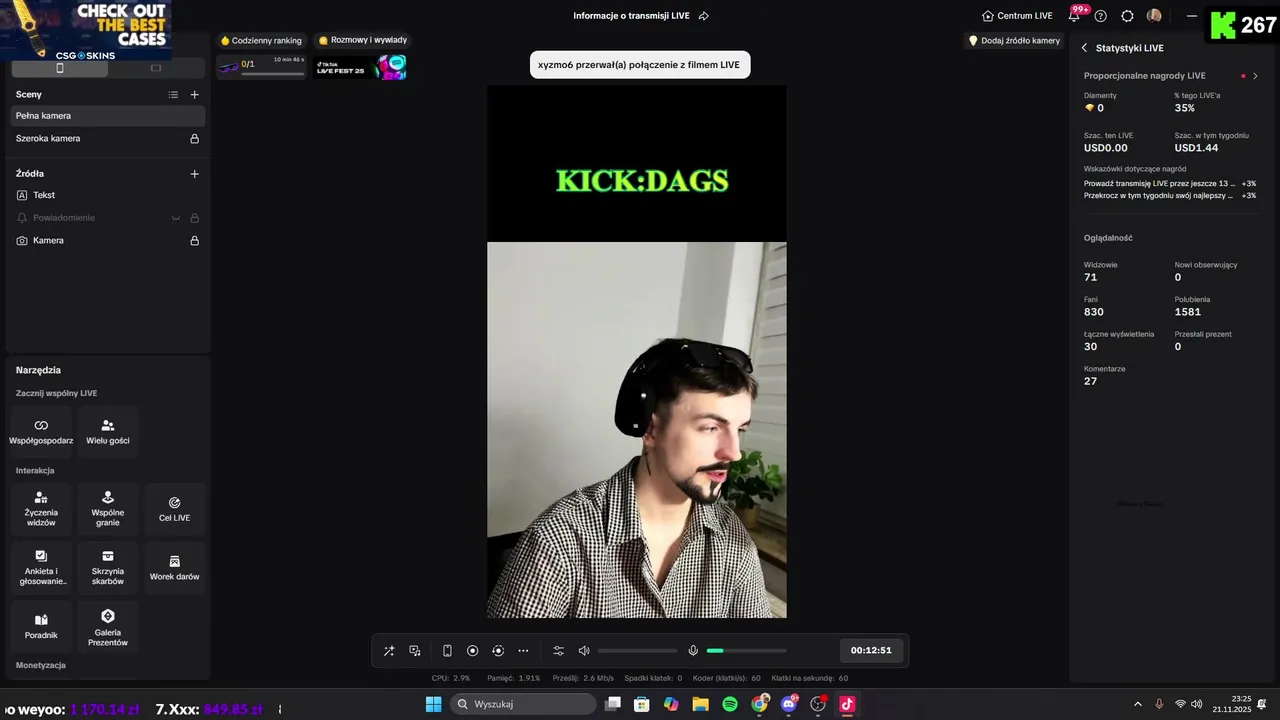The height and width of the screenshot is (720, 1280).
Task: Open the Poradnik guide tool
Action: 41,626
